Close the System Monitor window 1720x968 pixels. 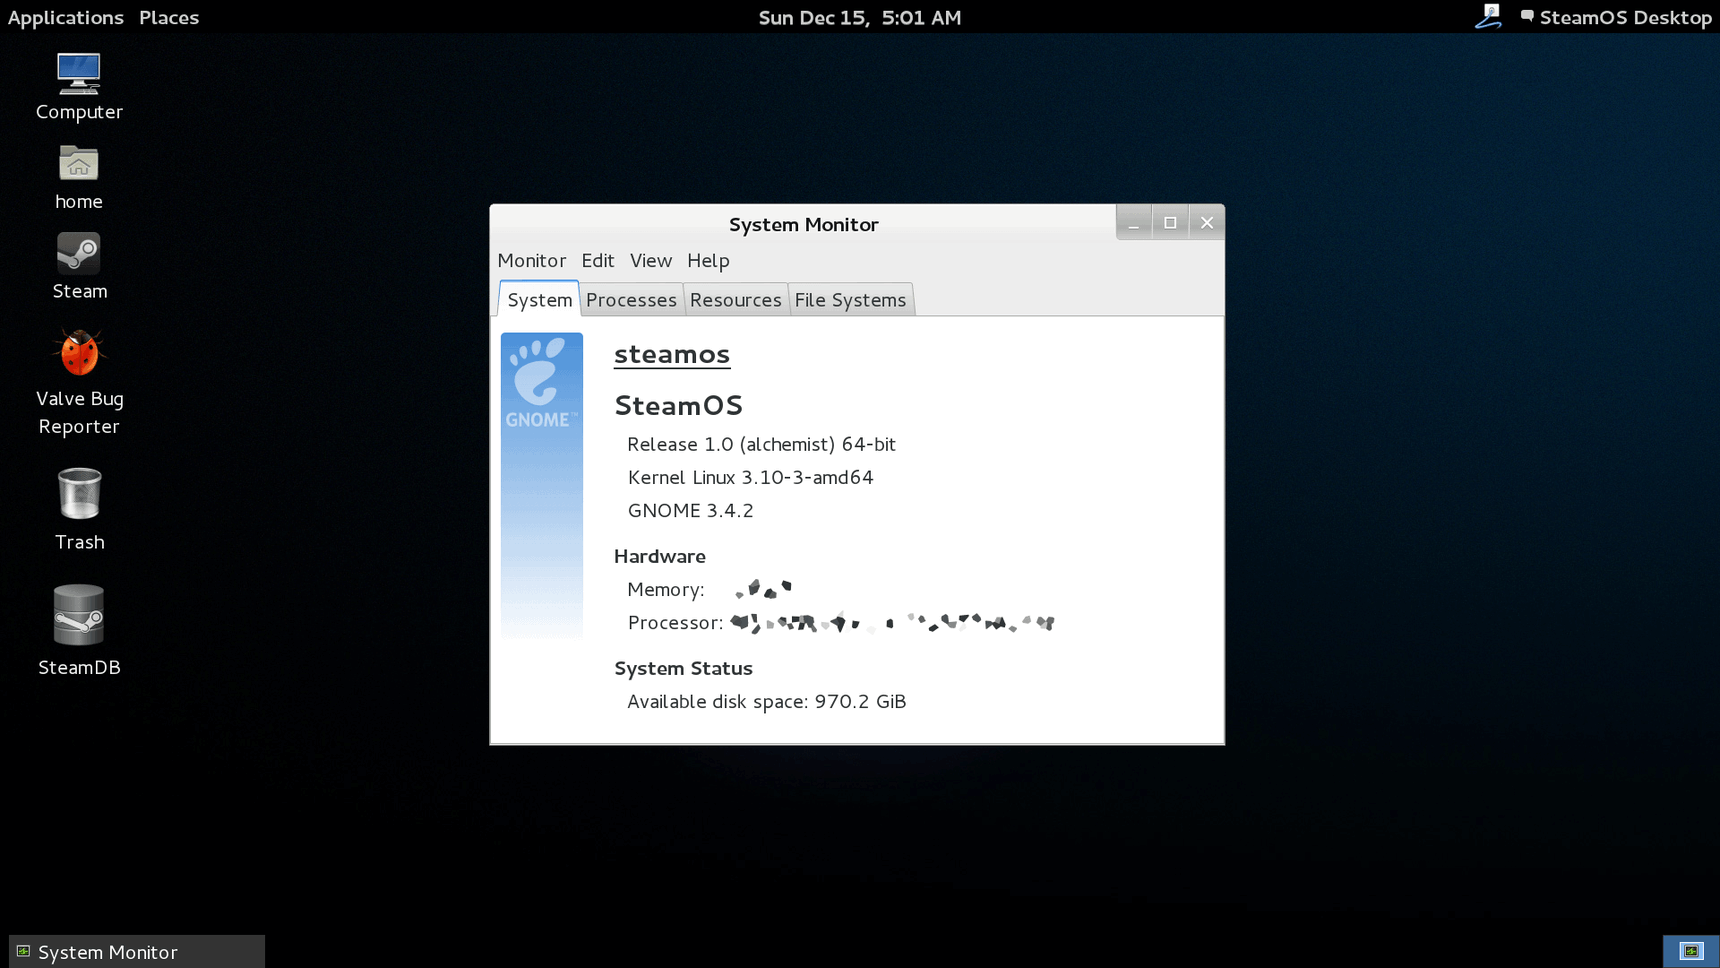click(1207, 222)
